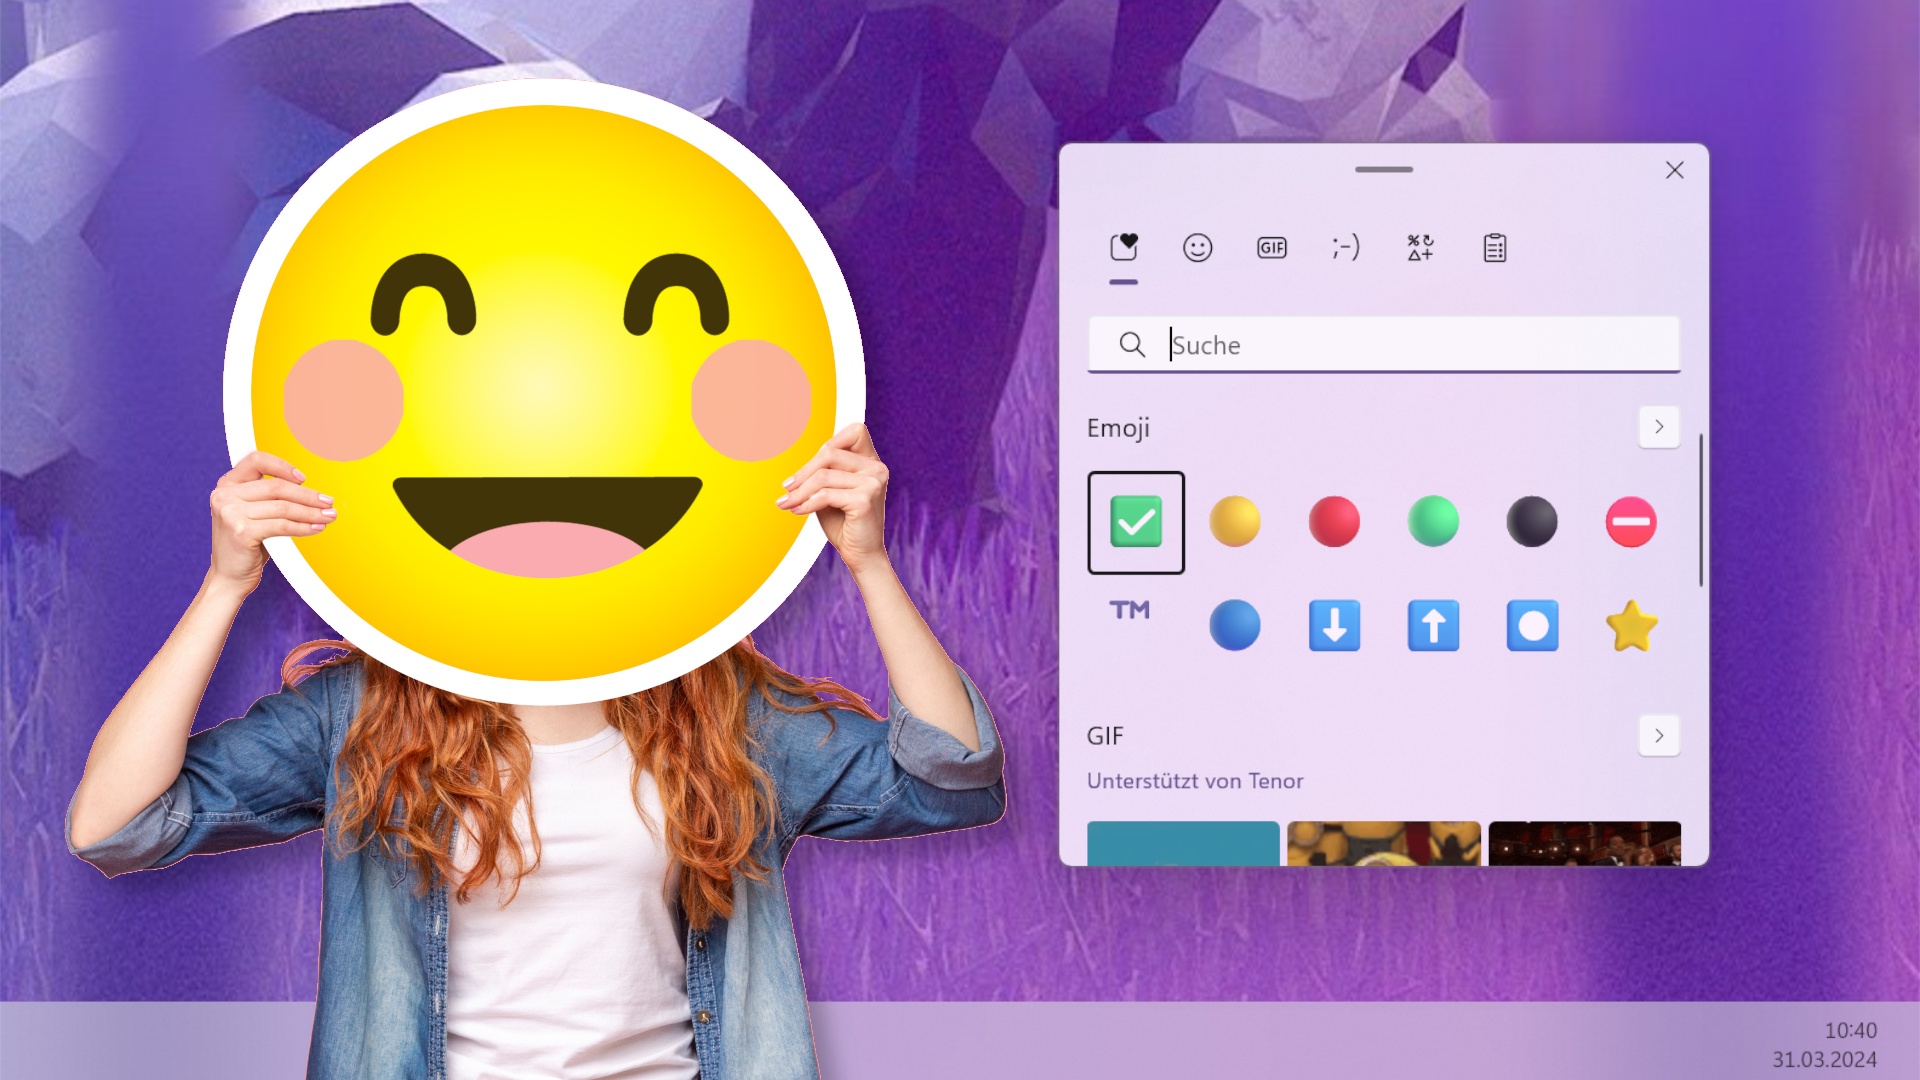Switch to the smiley Emoji tab

[x=1197, y=248]
